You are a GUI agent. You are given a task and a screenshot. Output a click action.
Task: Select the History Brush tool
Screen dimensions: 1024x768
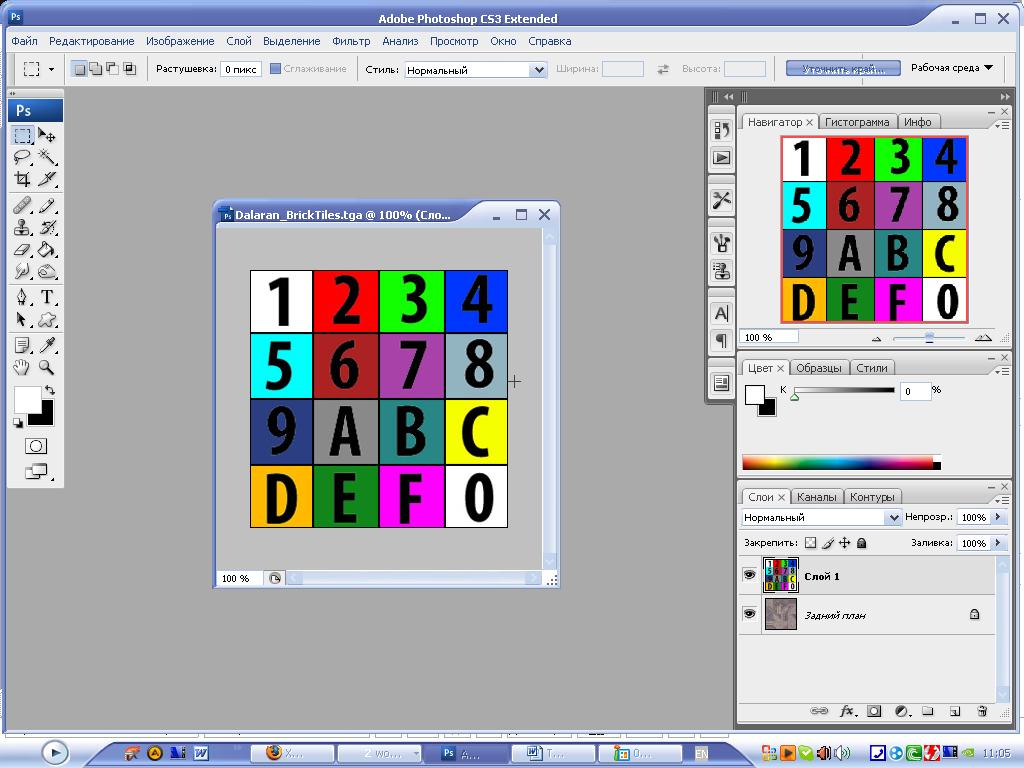tap(47, 227)
